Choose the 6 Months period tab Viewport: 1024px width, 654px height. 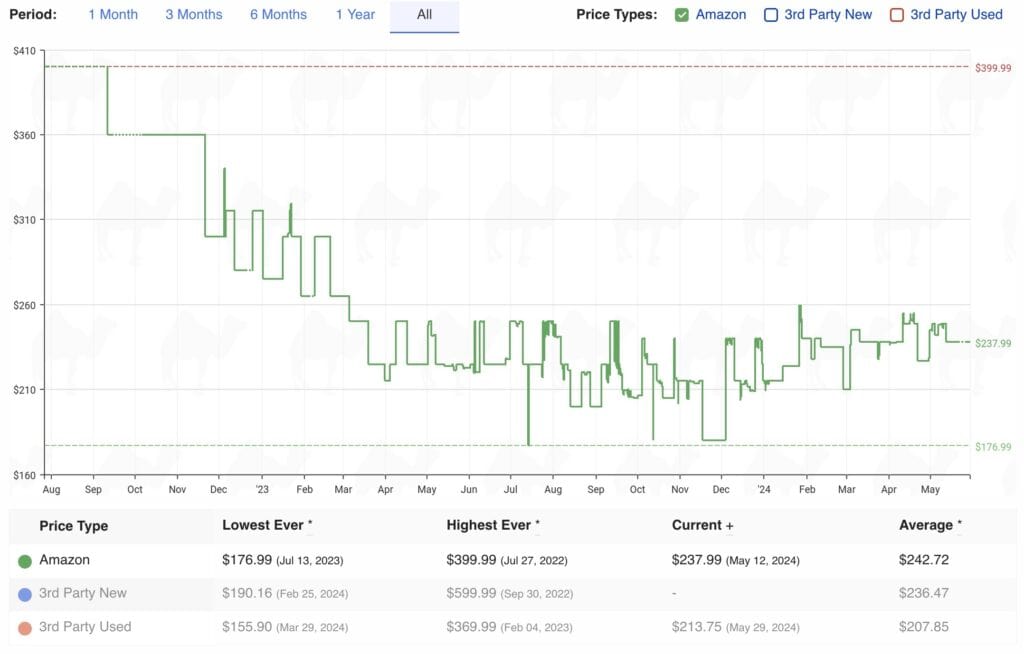pos(278,15)
